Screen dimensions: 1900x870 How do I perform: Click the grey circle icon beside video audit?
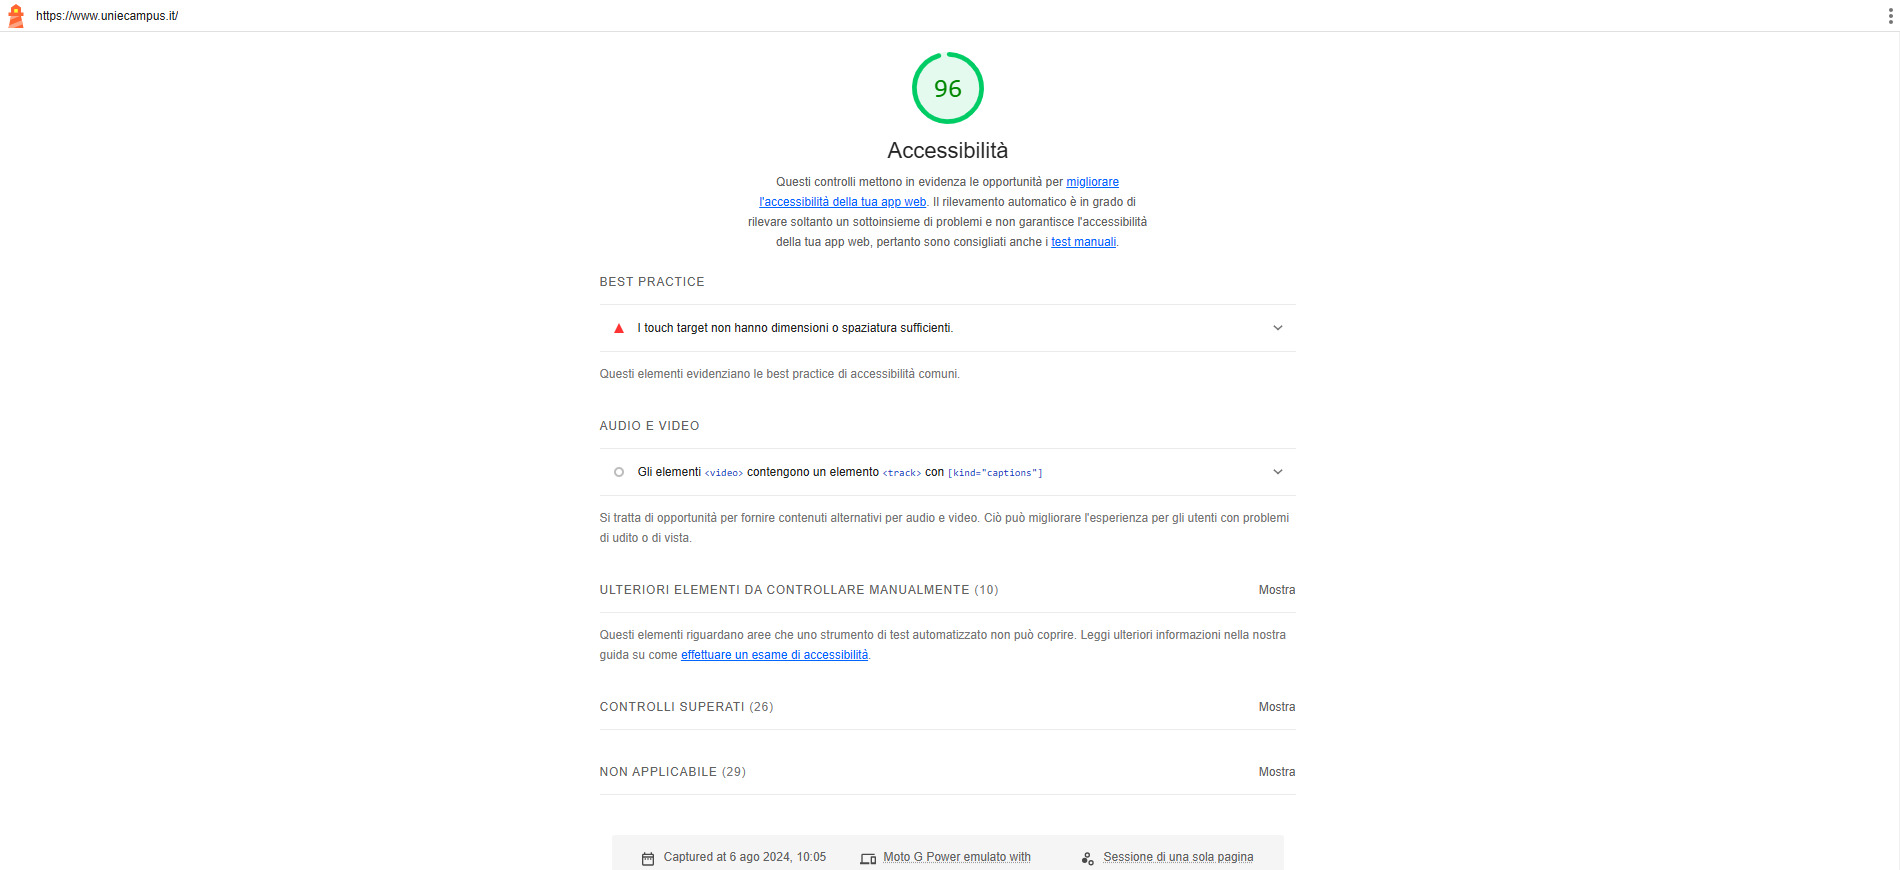(x=619, y=472)
